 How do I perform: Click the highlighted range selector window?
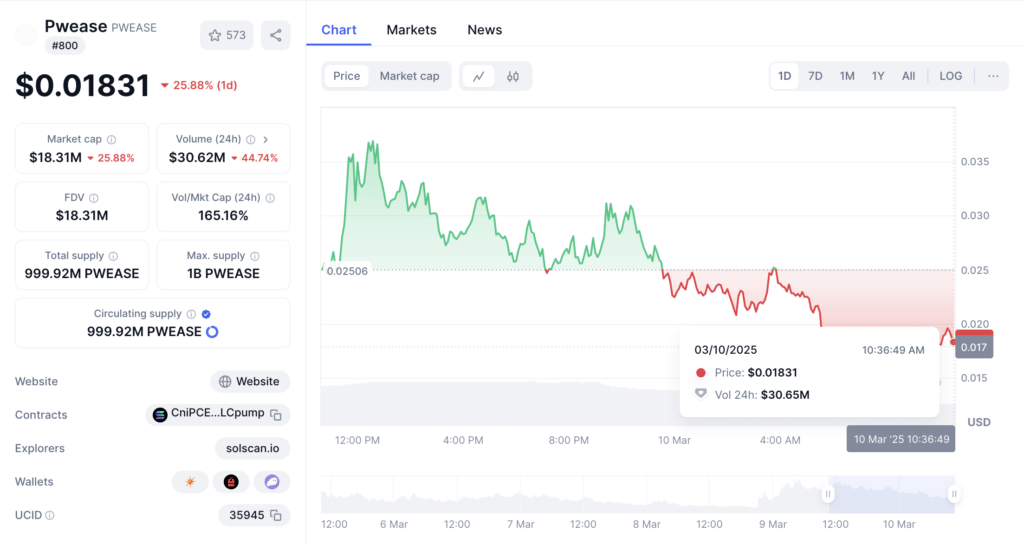[891, 494]
